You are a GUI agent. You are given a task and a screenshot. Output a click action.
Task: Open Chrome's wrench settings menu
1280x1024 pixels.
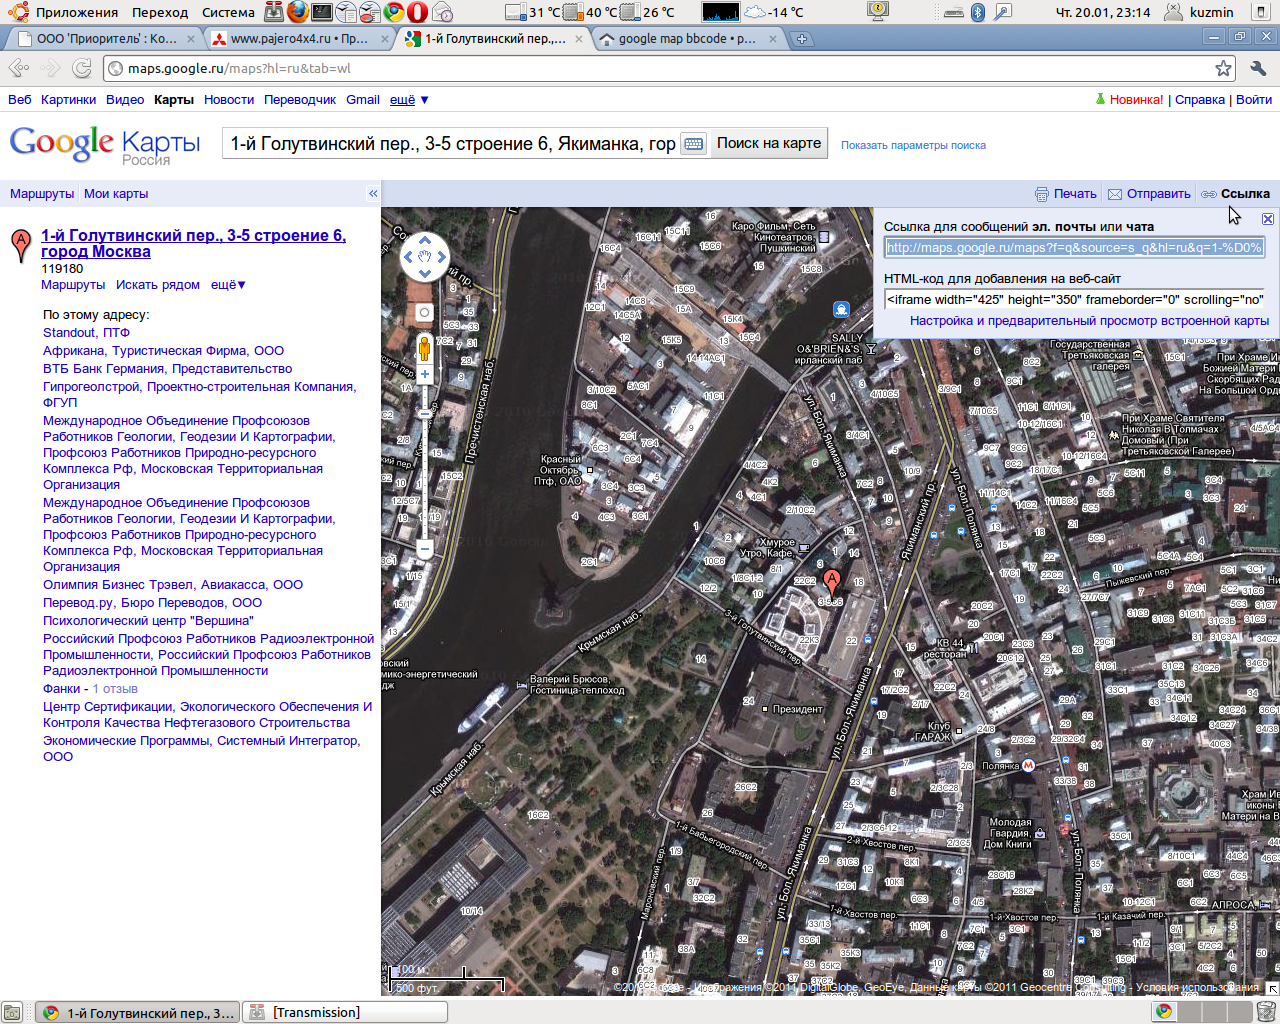point(1258,68)
